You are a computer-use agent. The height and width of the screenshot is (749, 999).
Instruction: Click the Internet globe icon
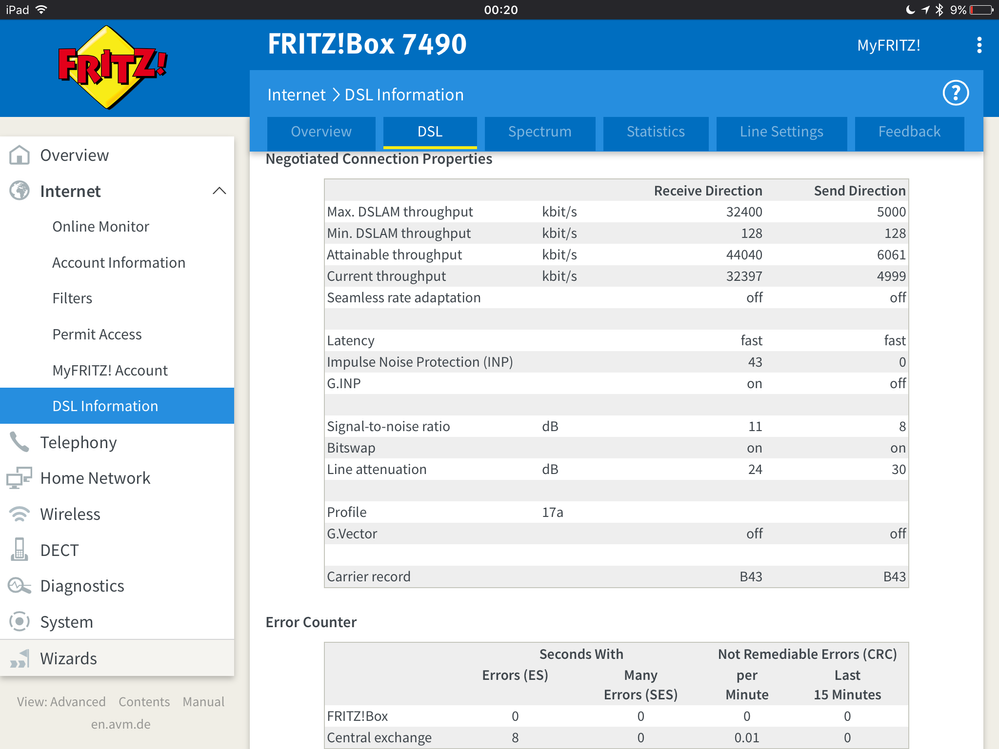click(x=19, y=190)
